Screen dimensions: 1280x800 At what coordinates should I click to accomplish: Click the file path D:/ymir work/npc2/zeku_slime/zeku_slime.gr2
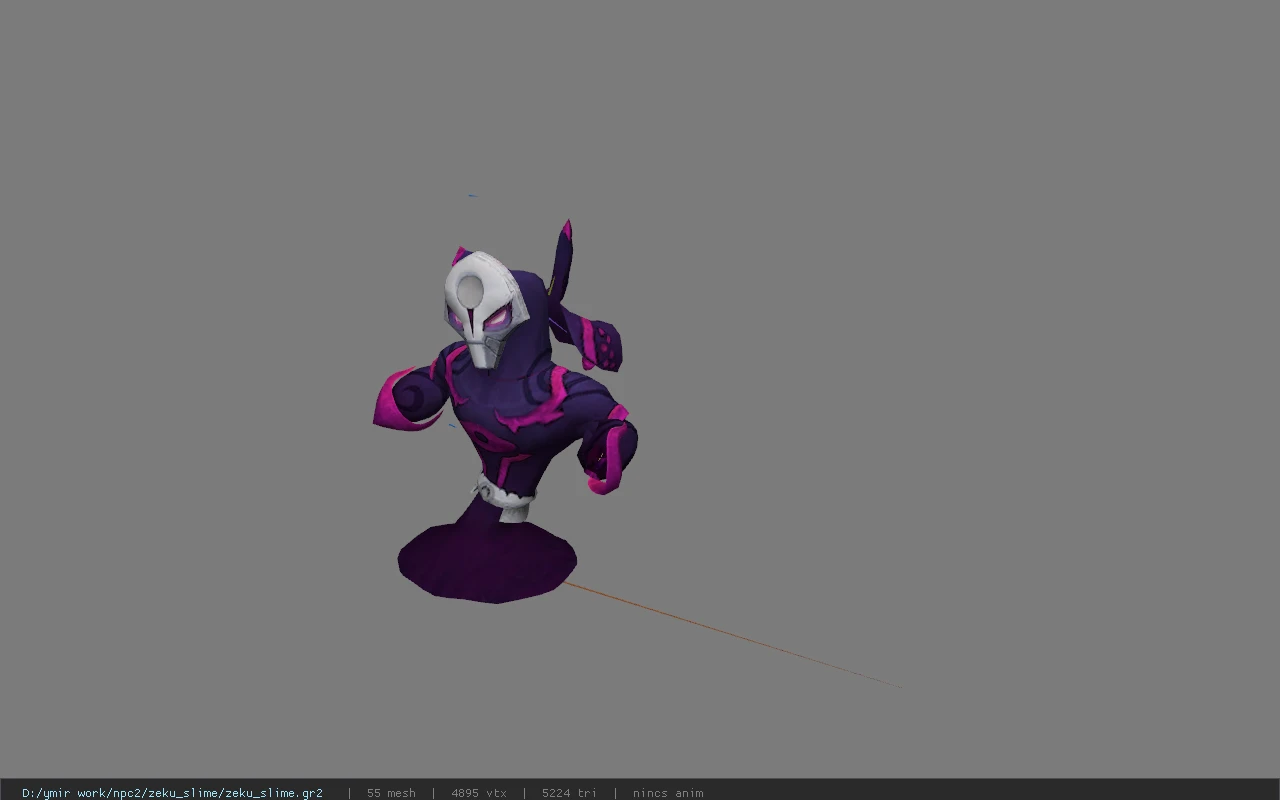(x=172, y=793)
